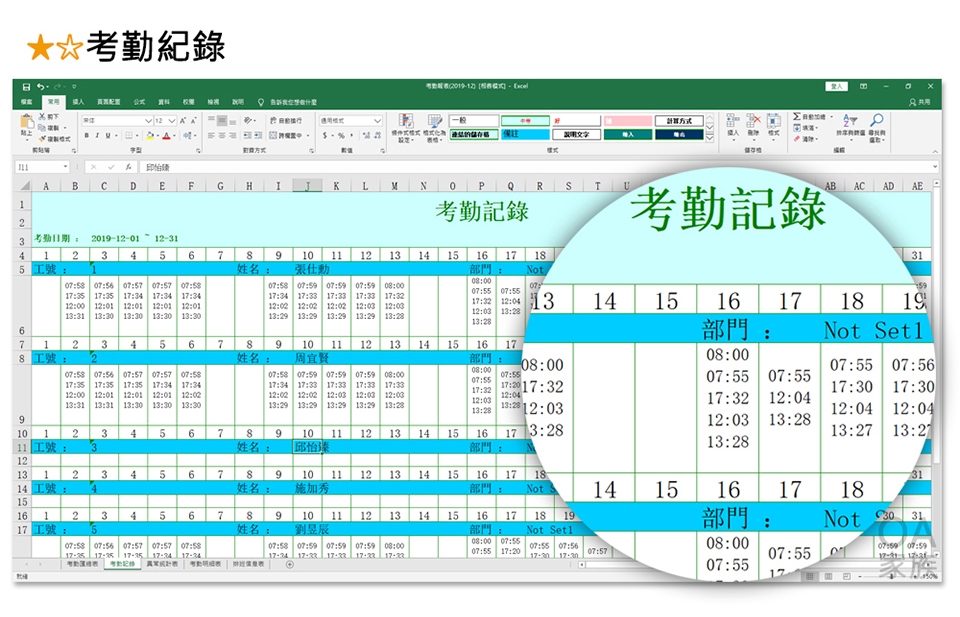Toggle Italic formatting button
This screenshot has height=617, width=960.
[x=97, y=135]
